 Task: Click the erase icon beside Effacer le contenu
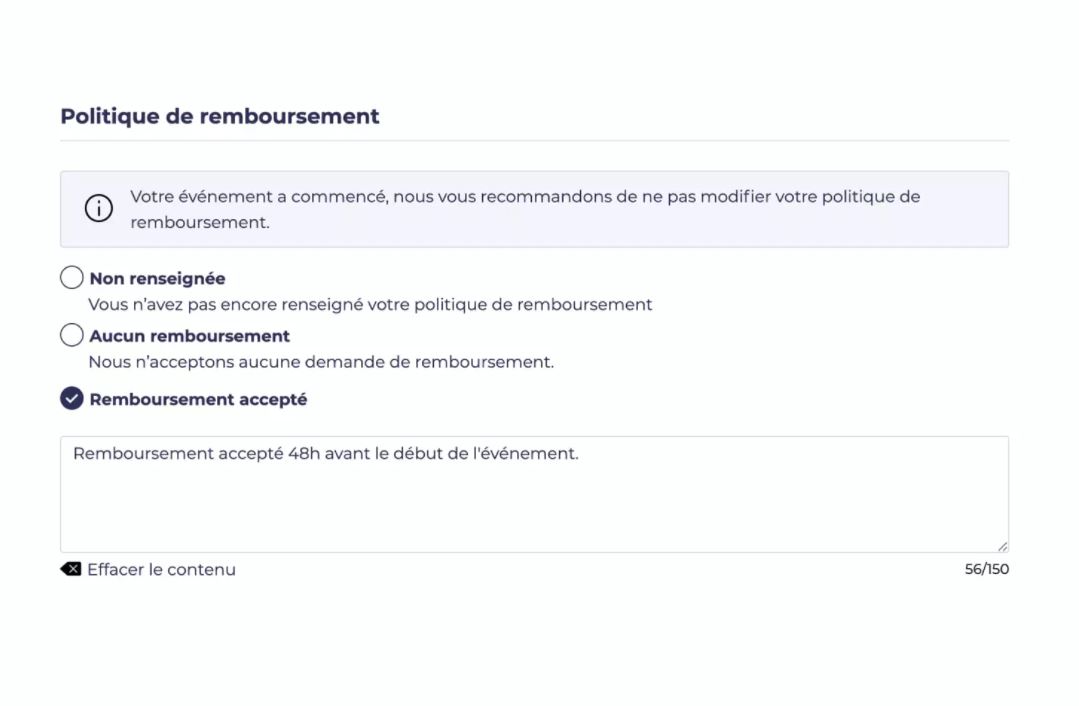[x=71, y=569]
